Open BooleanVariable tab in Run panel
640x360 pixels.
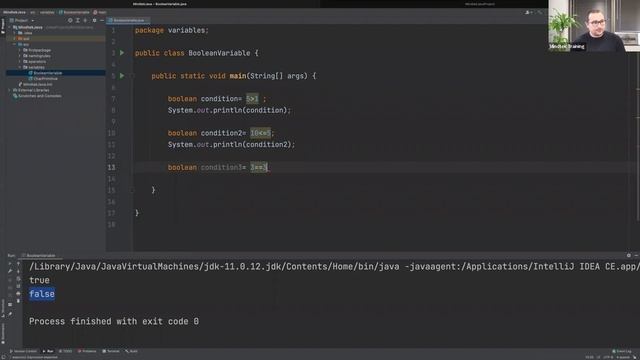[x=39, y=256]
